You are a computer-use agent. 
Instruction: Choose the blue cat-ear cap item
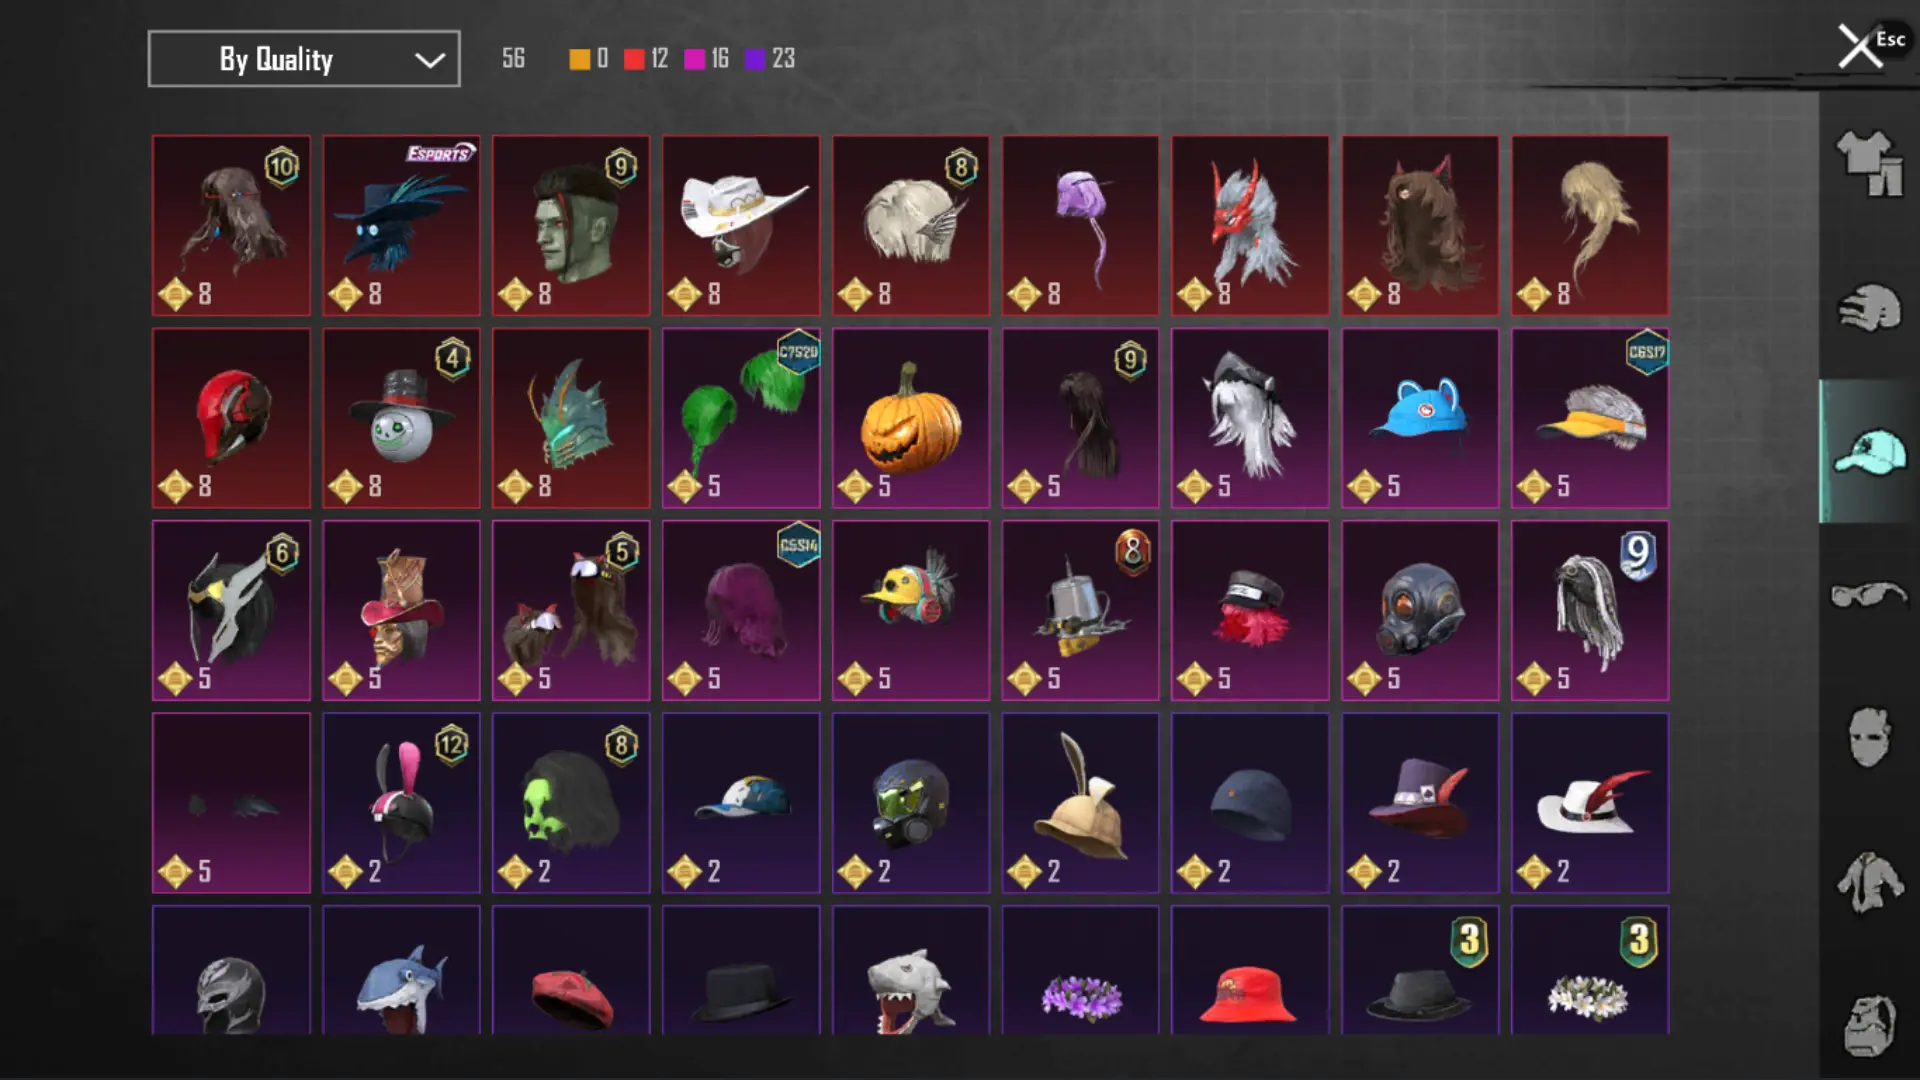1420,418
